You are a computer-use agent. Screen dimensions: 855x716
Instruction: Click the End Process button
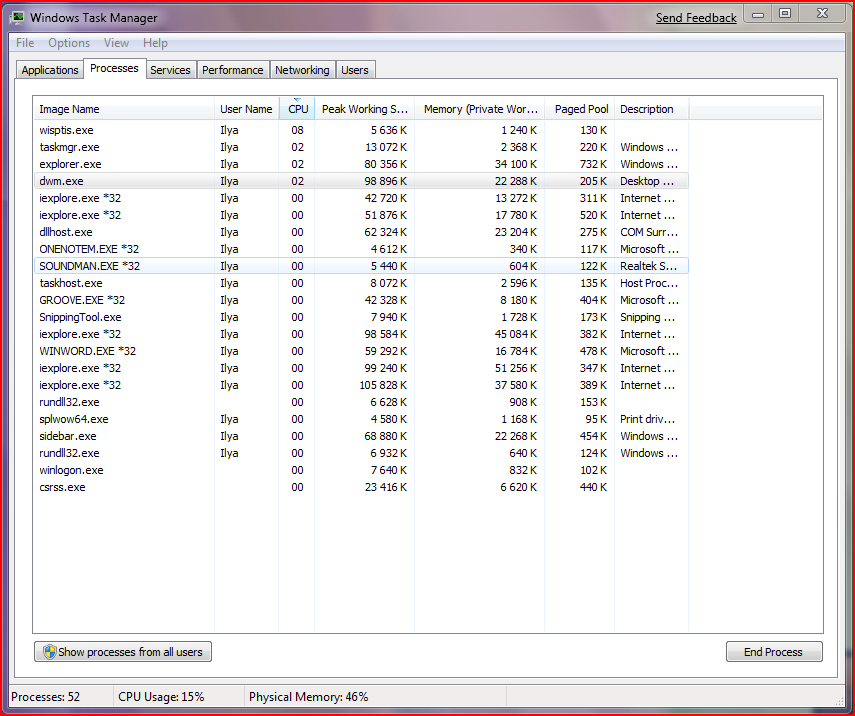[x=774, y=652]
